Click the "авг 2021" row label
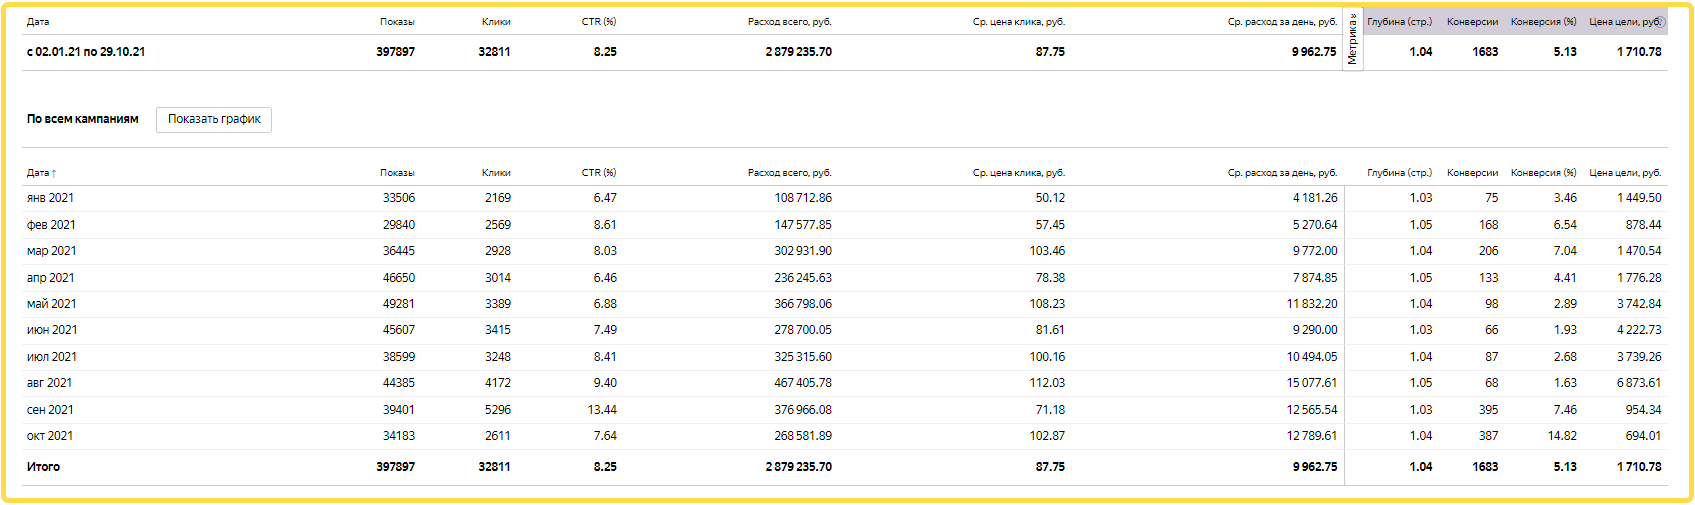Image resolution: width=1695 pixels, height=505 pixels. coord(50,383)
